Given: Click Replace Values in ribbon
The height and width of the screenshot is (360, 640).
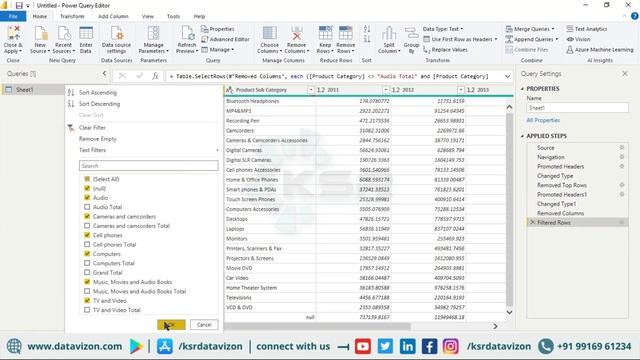Looking at the screenshot, I should pyautogui.click(x=445, y=50).
